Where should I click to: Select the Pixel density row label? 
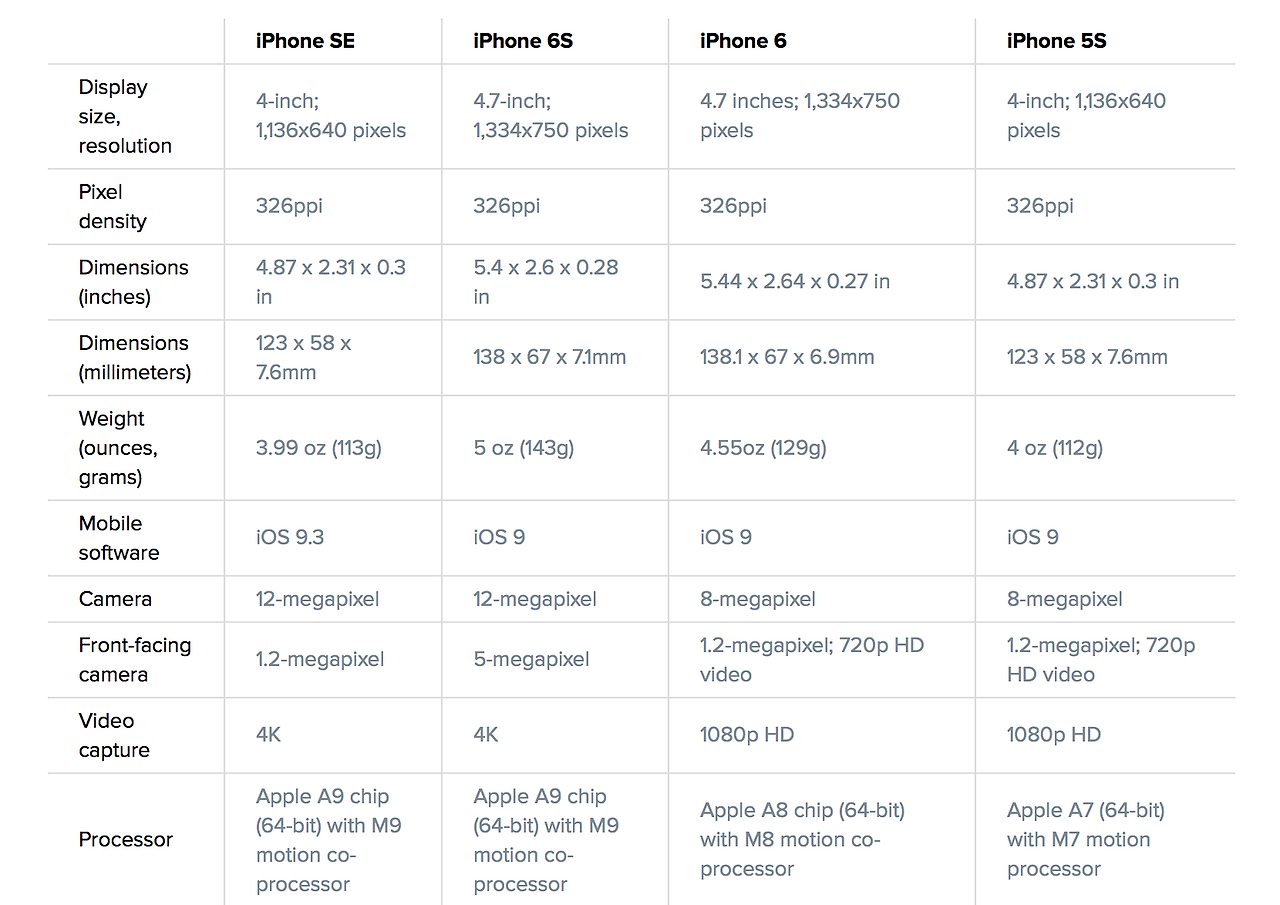[x=112, y=206]
